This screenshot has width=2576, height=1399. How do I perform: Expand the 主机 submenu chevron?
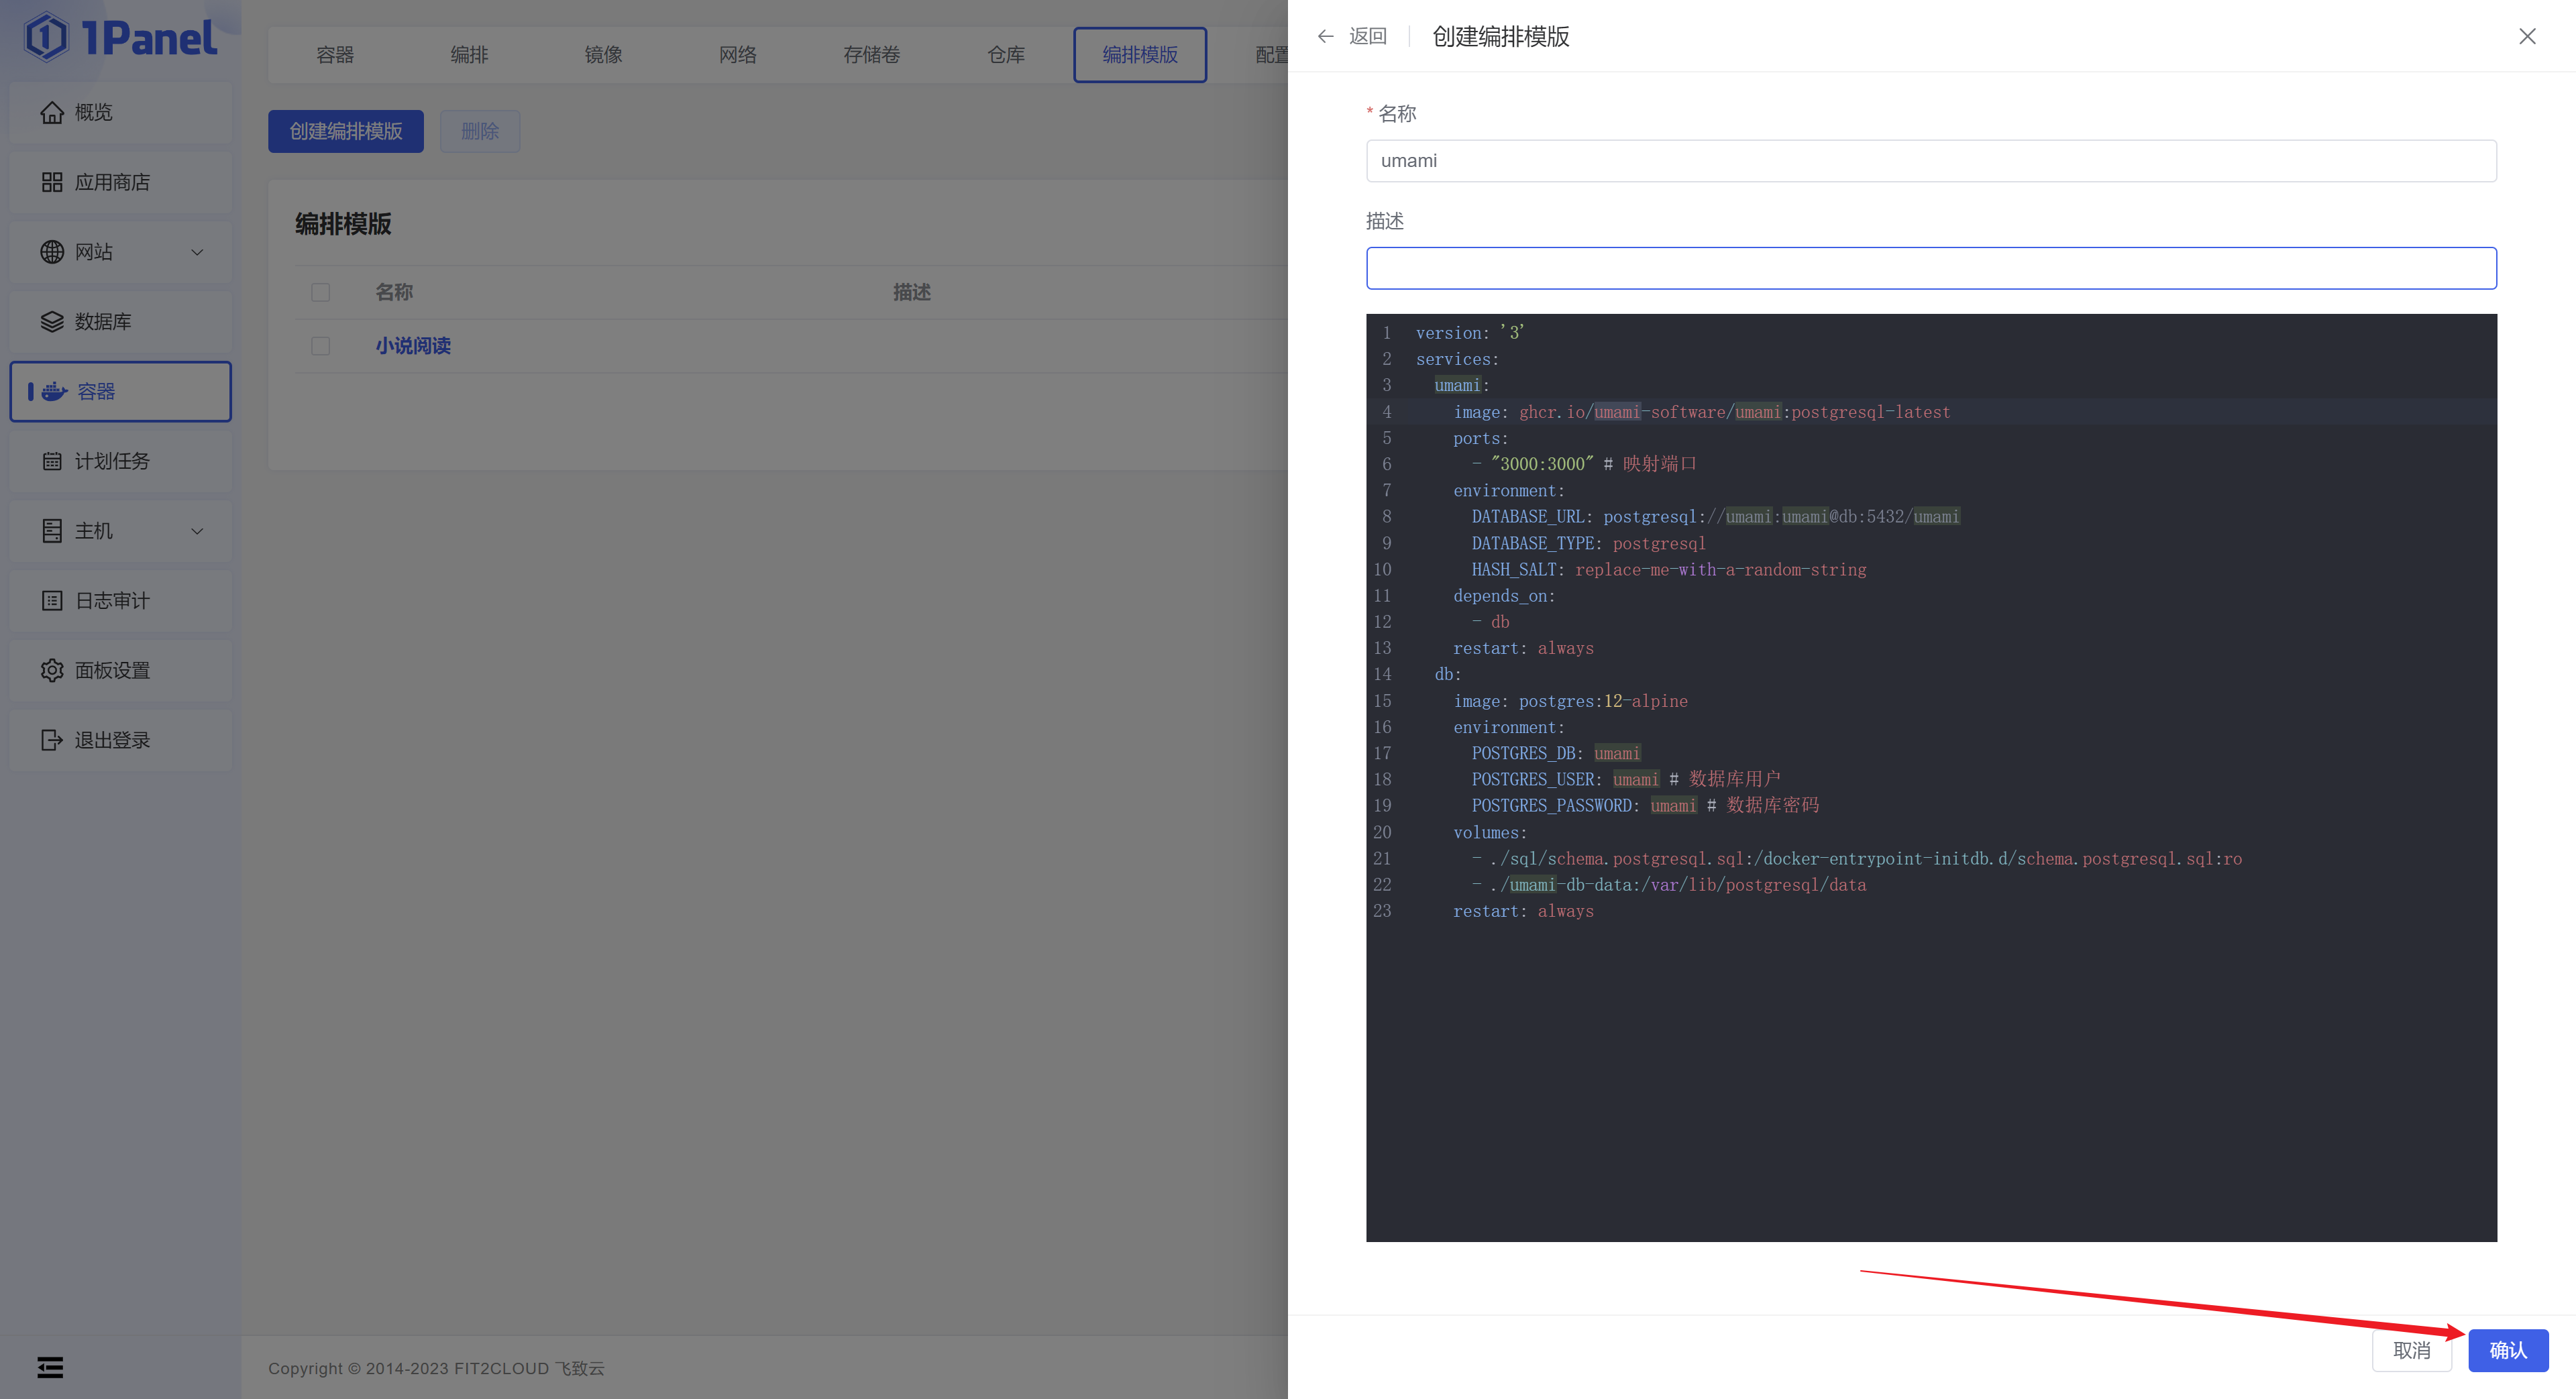click(197, 531)
